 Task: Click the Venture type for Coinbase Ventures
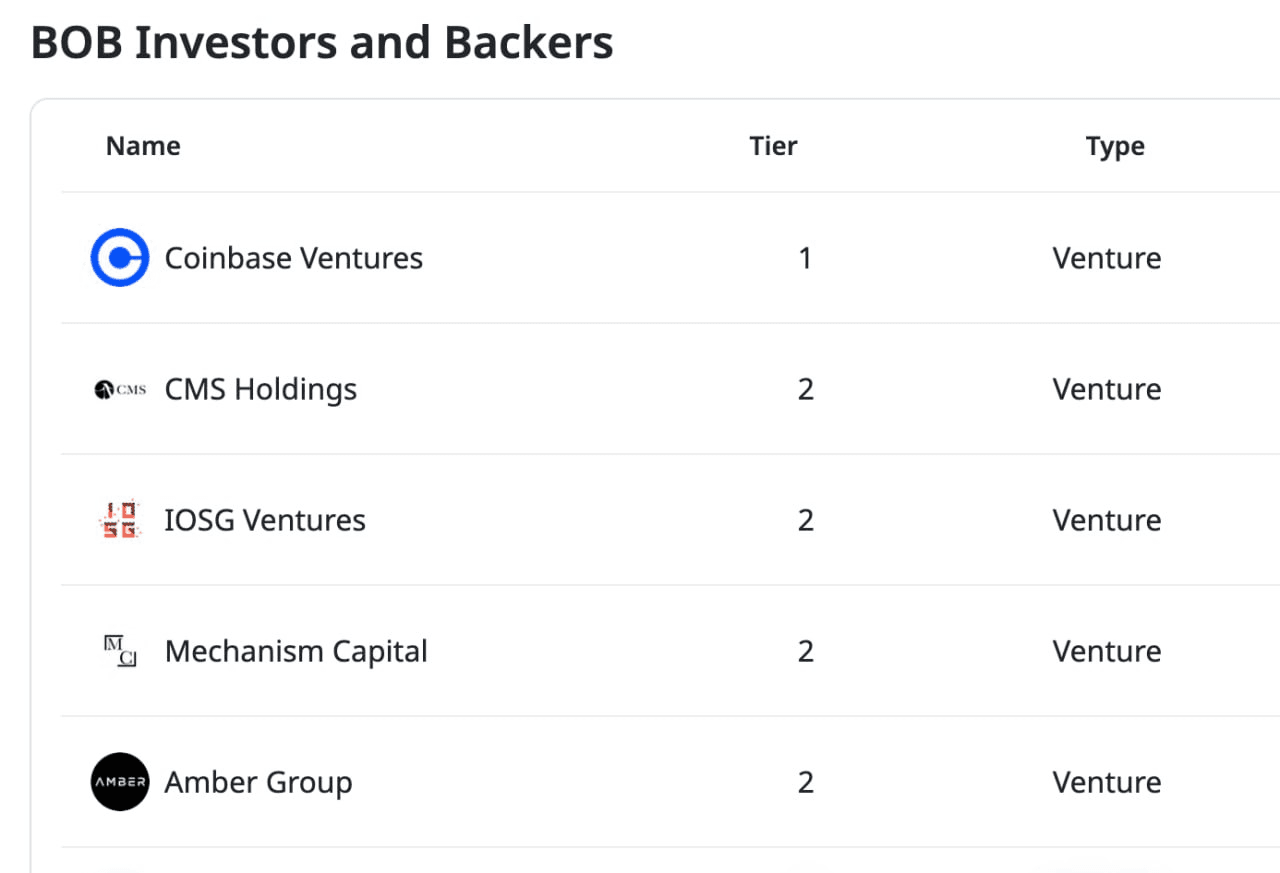[x=1106, y=258]
